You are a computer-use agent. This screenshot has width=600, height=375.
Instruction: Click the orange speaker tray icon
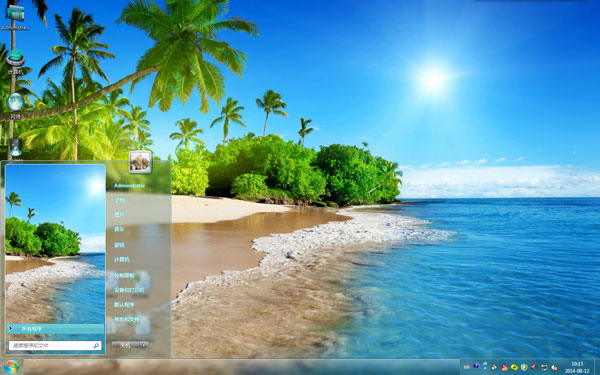pos(533,367)
